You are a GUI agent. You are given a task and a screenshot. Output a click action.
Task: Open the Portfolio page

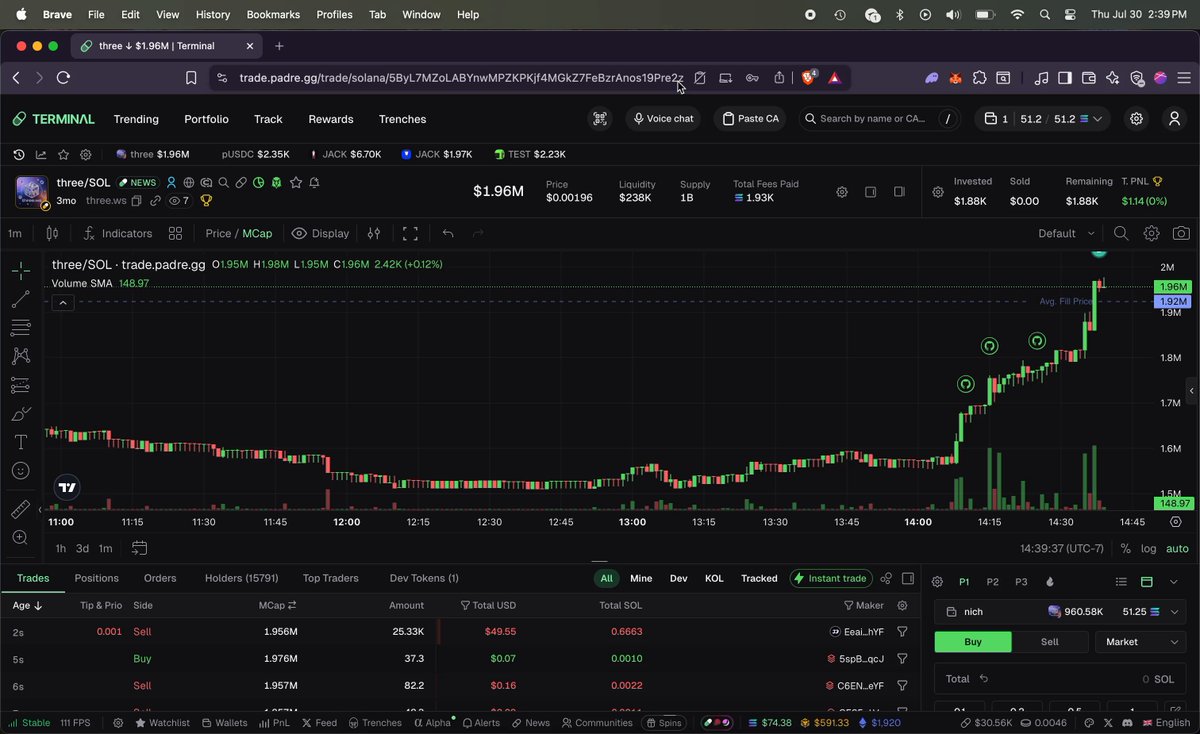pos(206,119)
